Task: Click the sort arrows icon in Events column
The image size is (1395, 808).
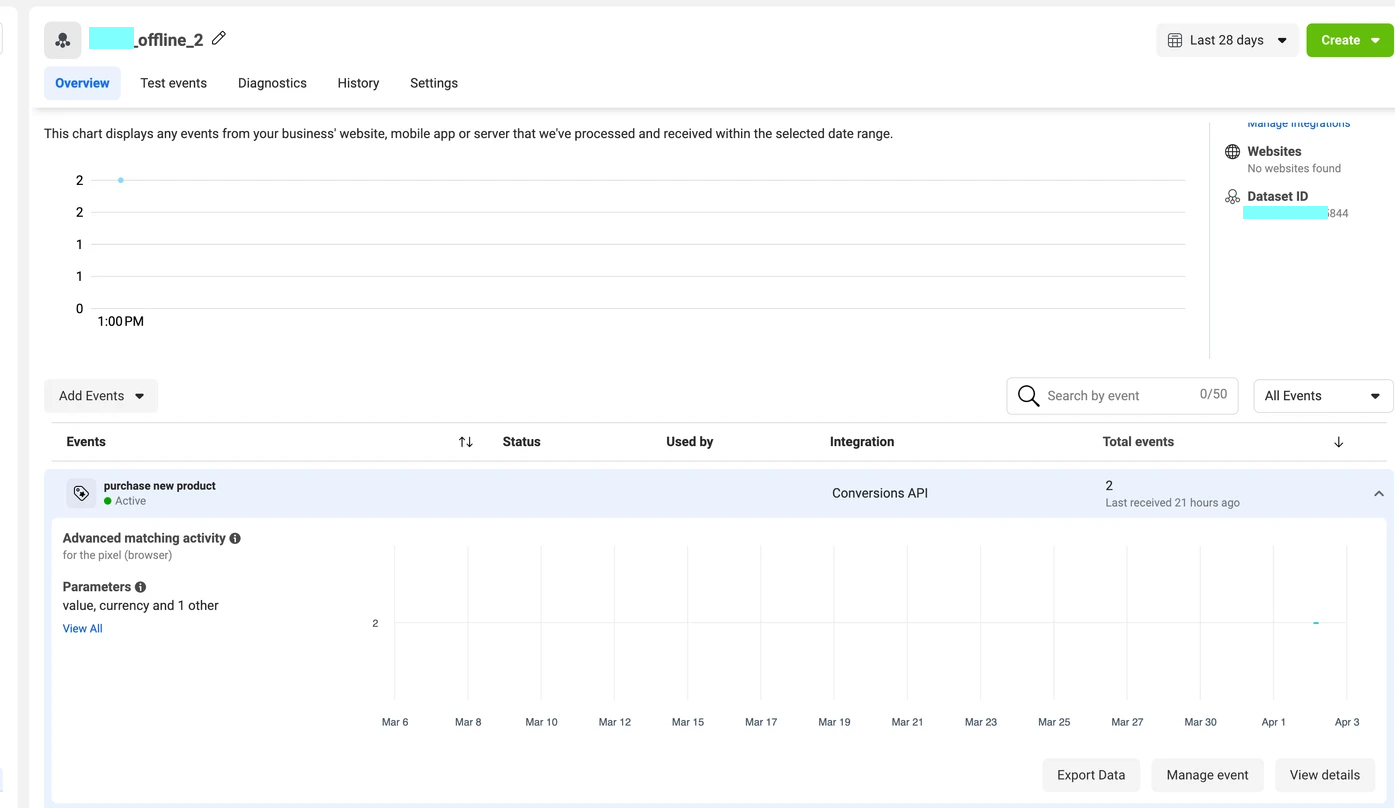Action: 465,442
